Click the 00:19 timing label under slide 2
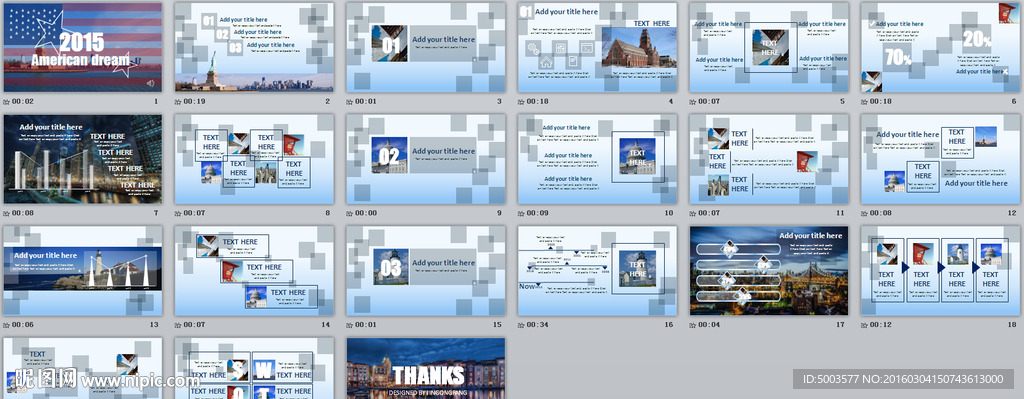This screenshot has height=399, width=1024. (196, 102)
